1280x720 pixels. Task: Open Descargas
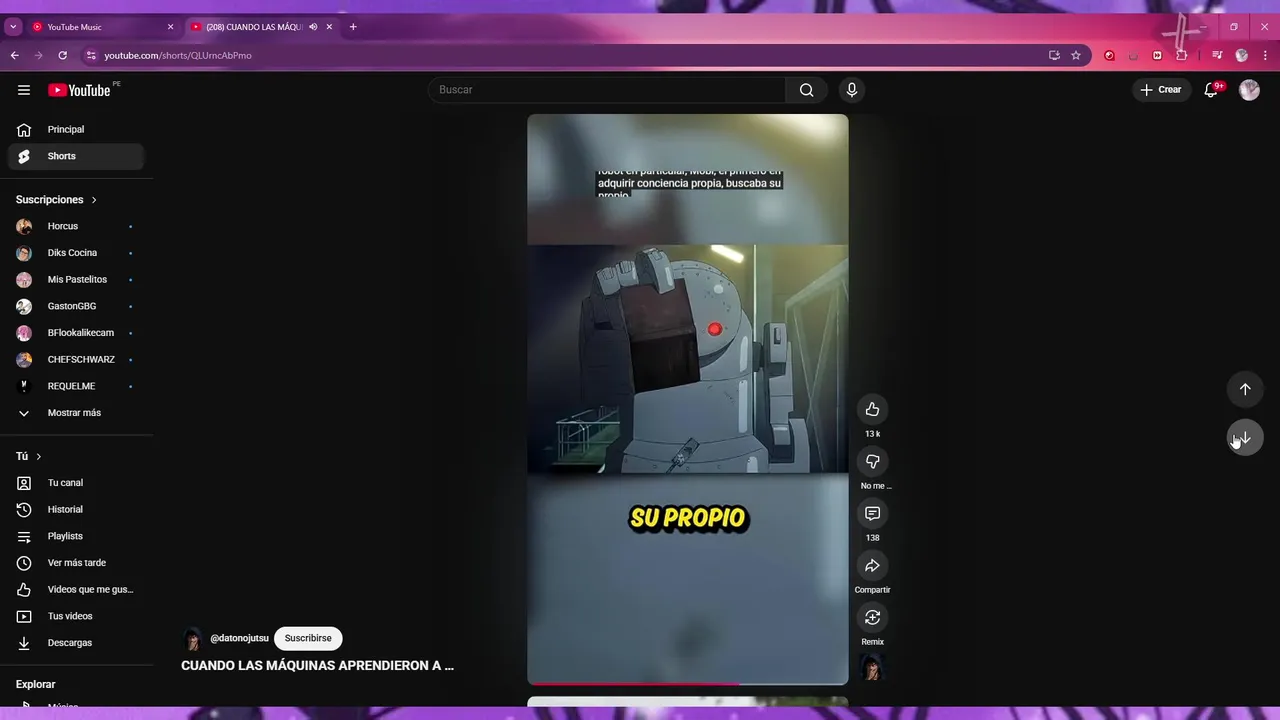click(76, 643)
